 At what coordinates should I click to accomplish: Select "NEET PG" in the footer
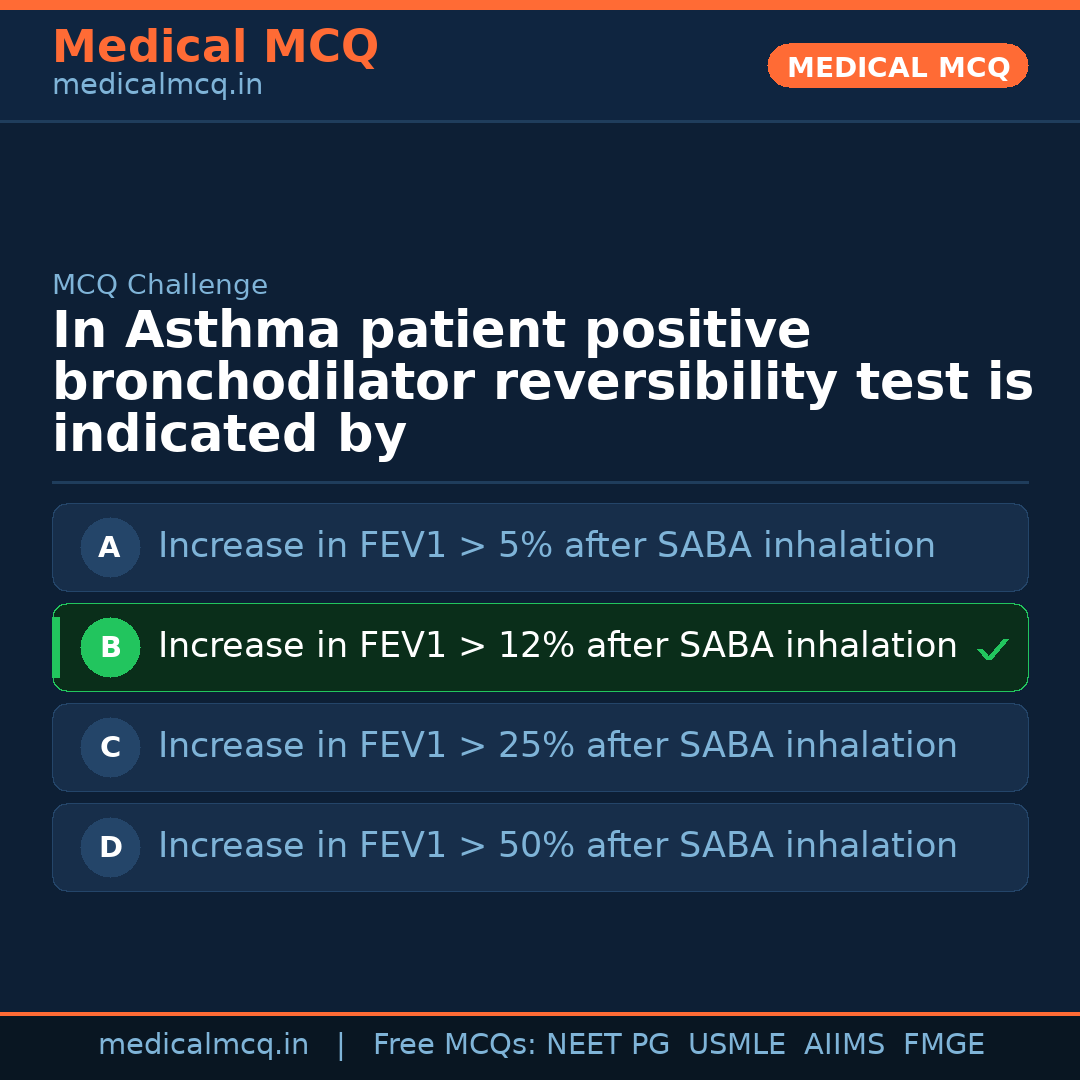[608, 1045]
